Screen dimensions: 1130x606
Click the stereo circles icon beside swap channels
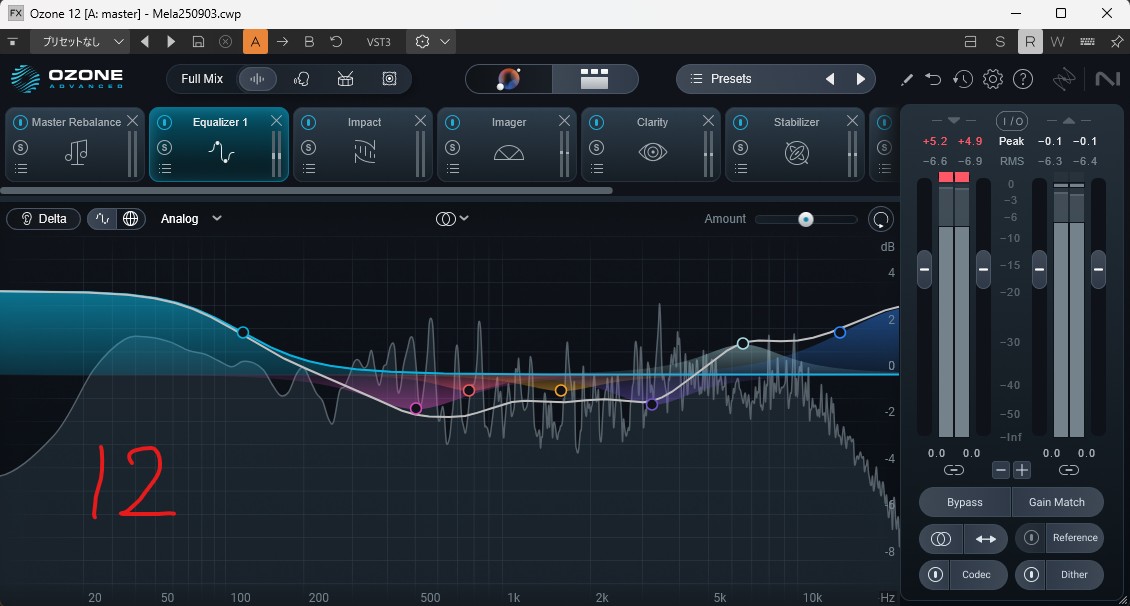(x=940, y=539)
